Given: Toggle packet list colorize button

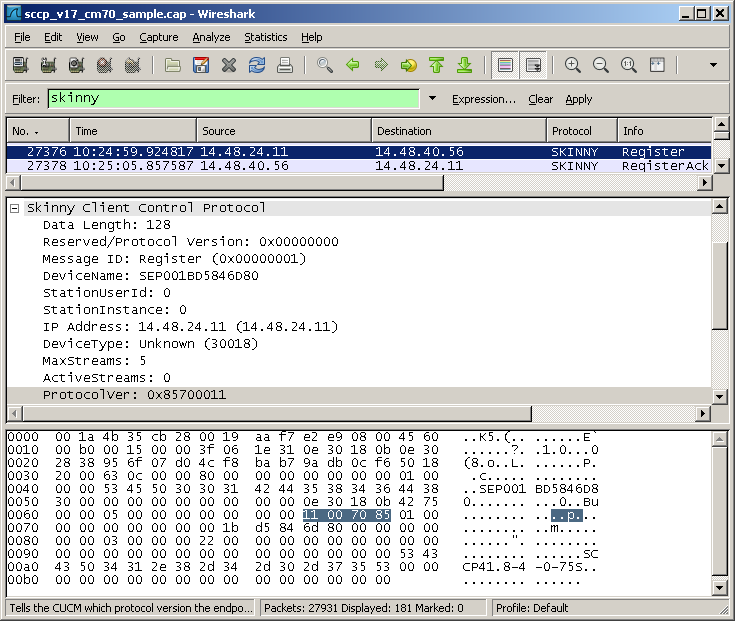Looking at the screenshot, I should (x=505, y=65).
